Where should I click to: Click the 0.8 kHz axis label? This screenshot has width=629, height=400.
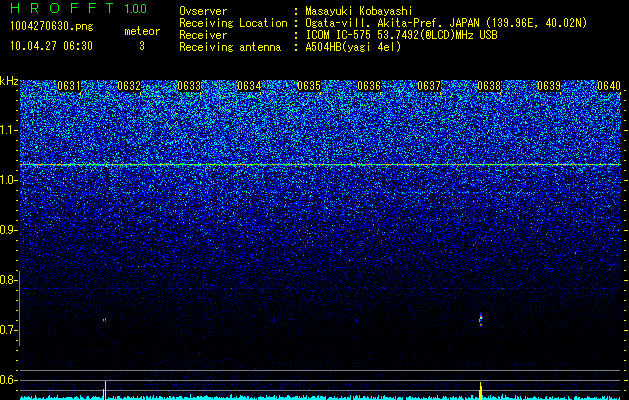pyautogui.click(x=8, y=280)
